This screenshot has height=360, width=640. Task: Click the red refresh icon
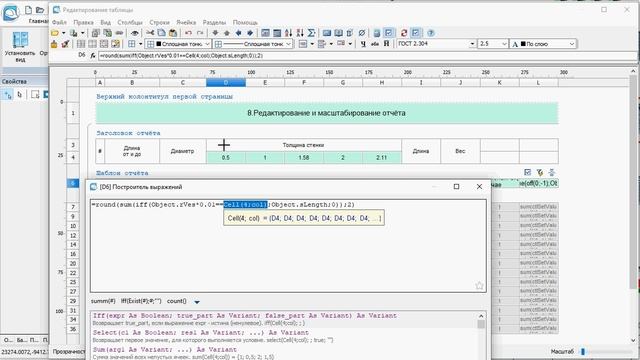pos(404,33)
